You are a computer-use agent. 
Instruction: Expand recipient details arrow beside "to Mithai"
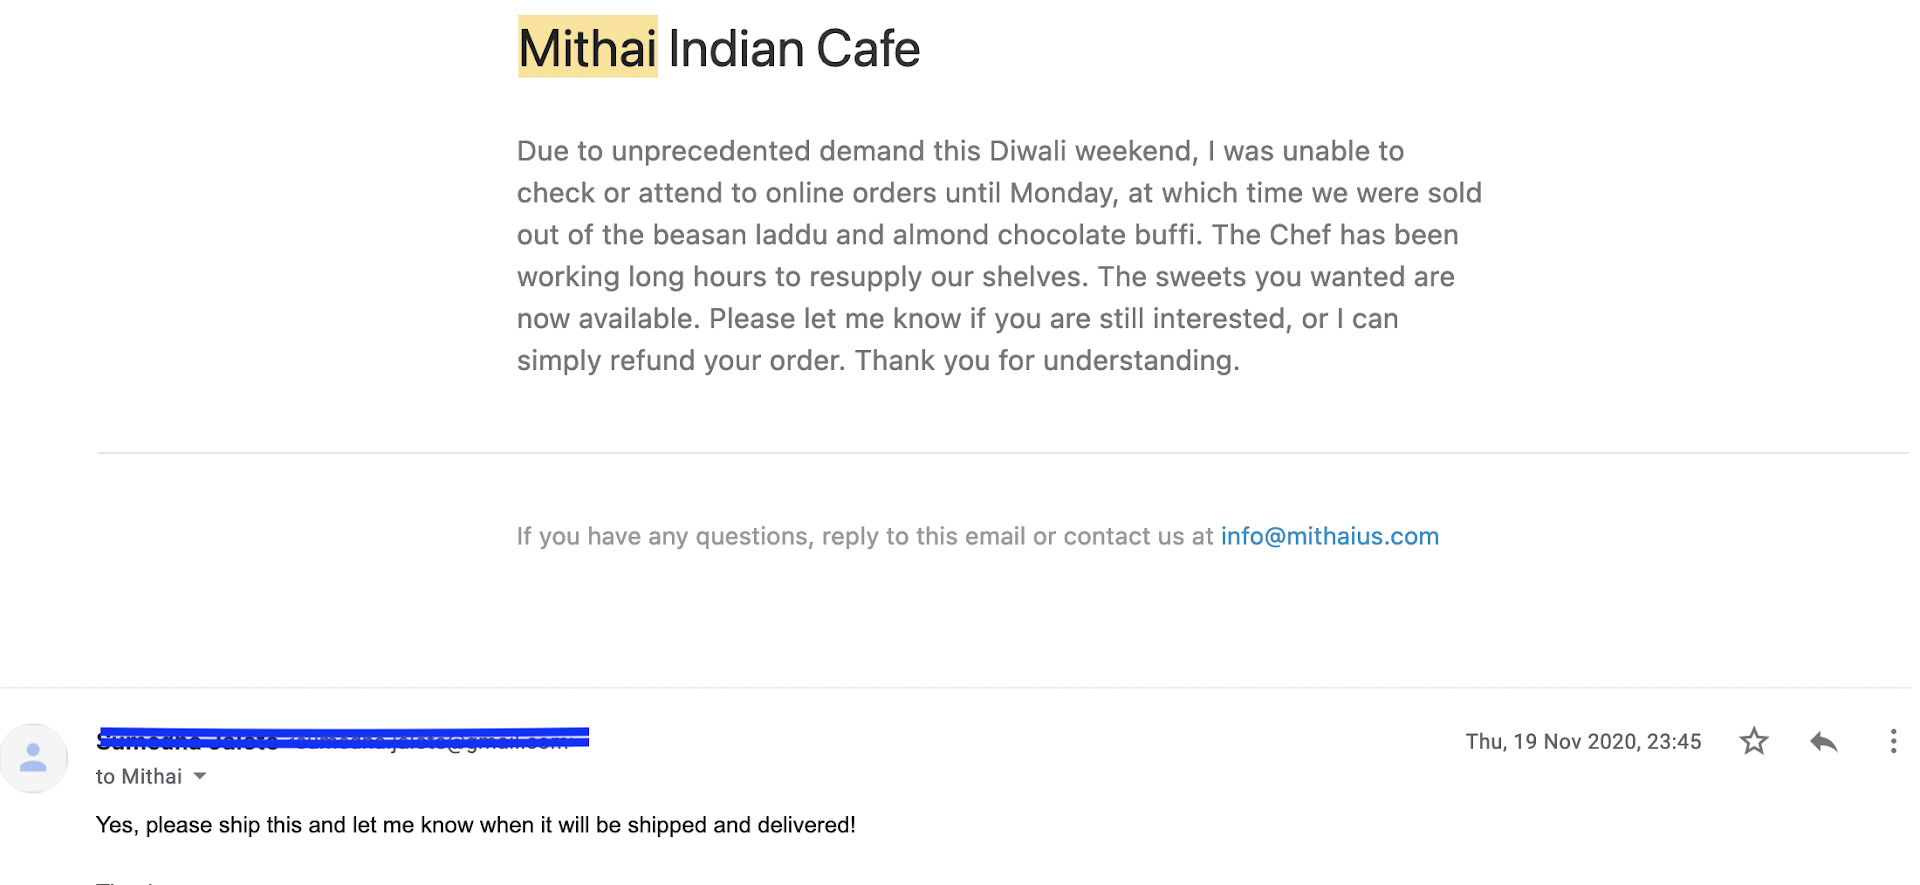[x=200, y=776]
